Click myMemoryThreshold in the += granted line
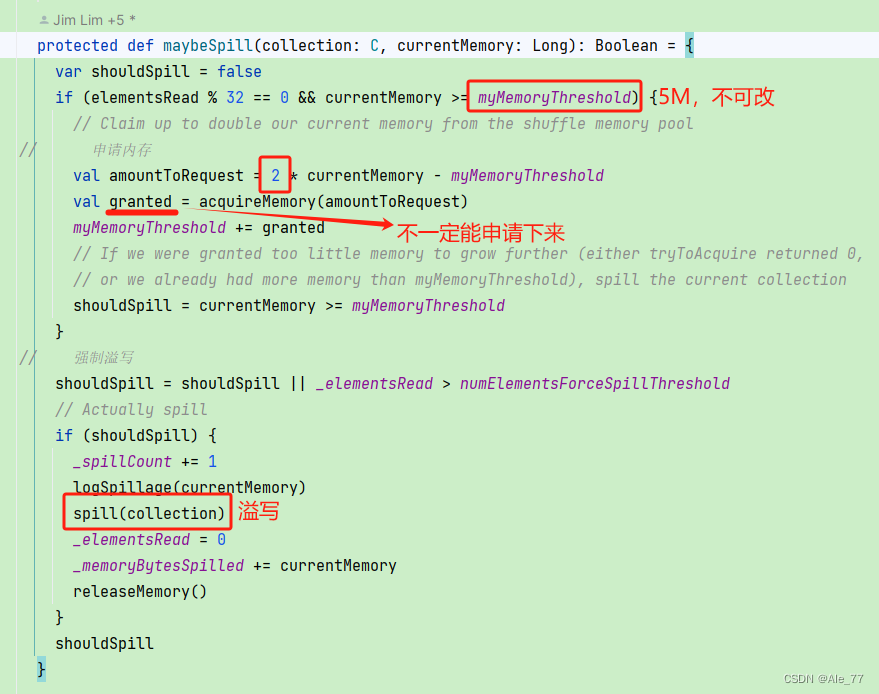Image resolution: width=879 pixels, height=694 pixels. tap(149, 228)
